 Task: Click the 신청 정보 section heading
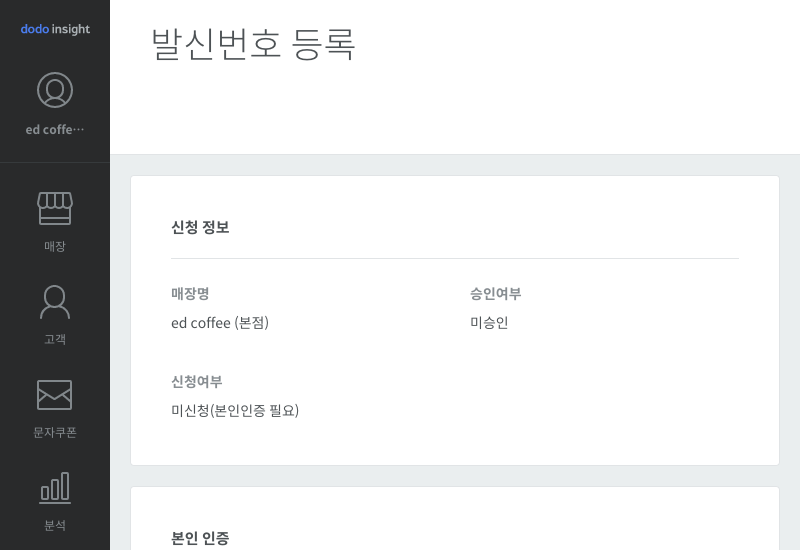201,227
